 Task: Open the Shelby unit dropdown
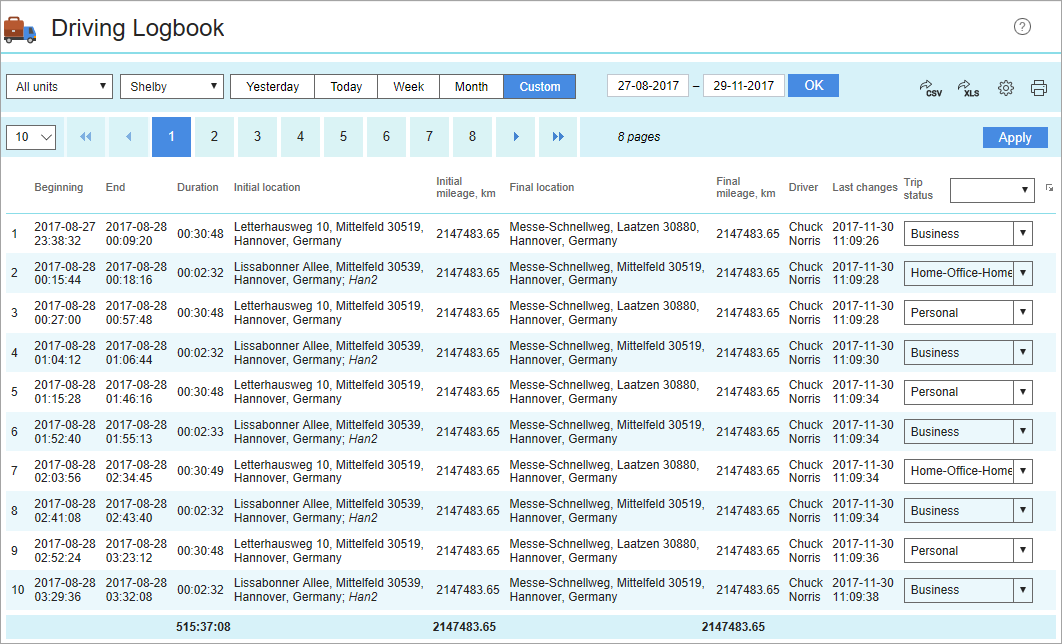172,87
